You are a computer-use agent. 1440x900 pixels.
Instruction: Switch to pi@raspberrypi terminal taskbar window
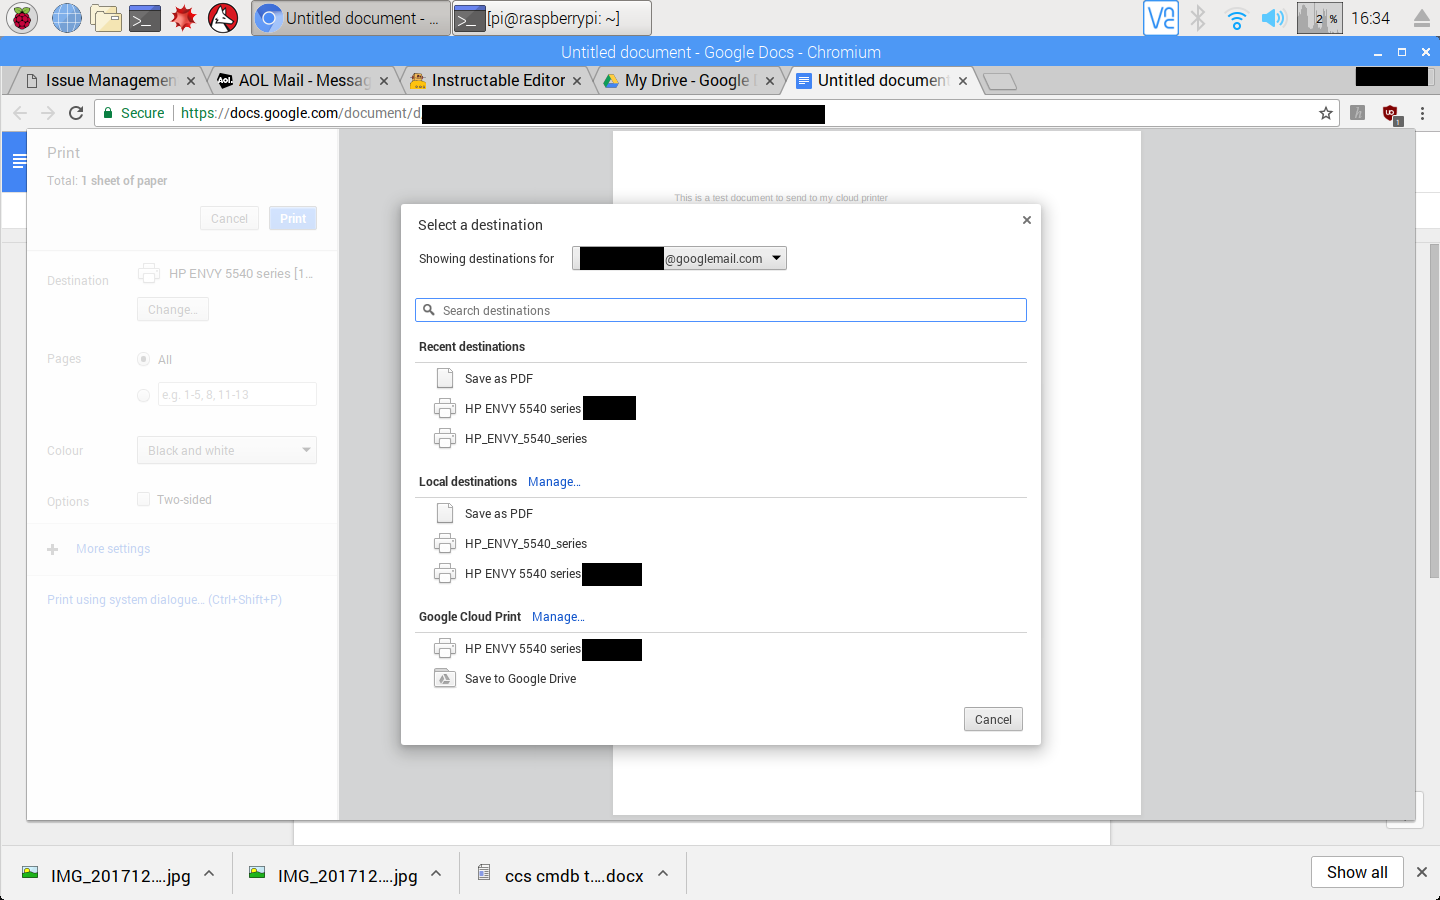pyautogui.click(x=552, y=18)
